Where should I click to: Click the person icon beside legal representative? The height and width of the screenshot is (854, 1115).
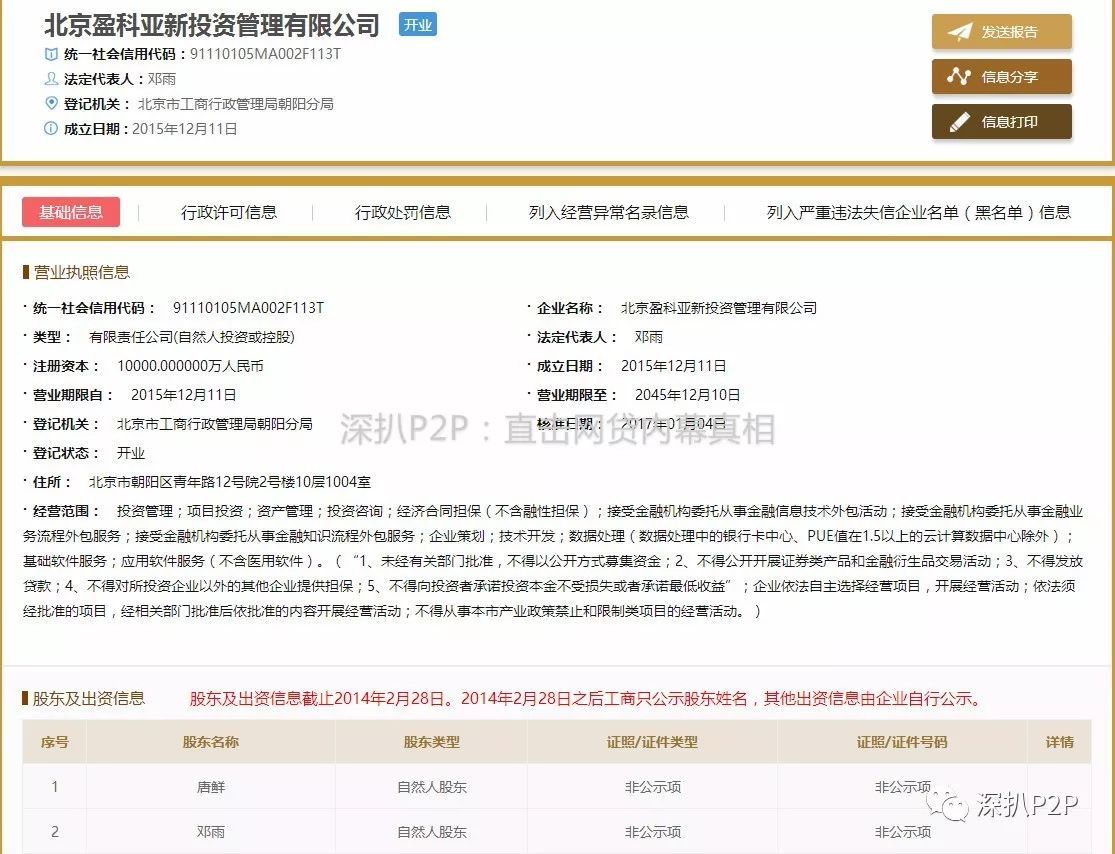tap(51, 79)
